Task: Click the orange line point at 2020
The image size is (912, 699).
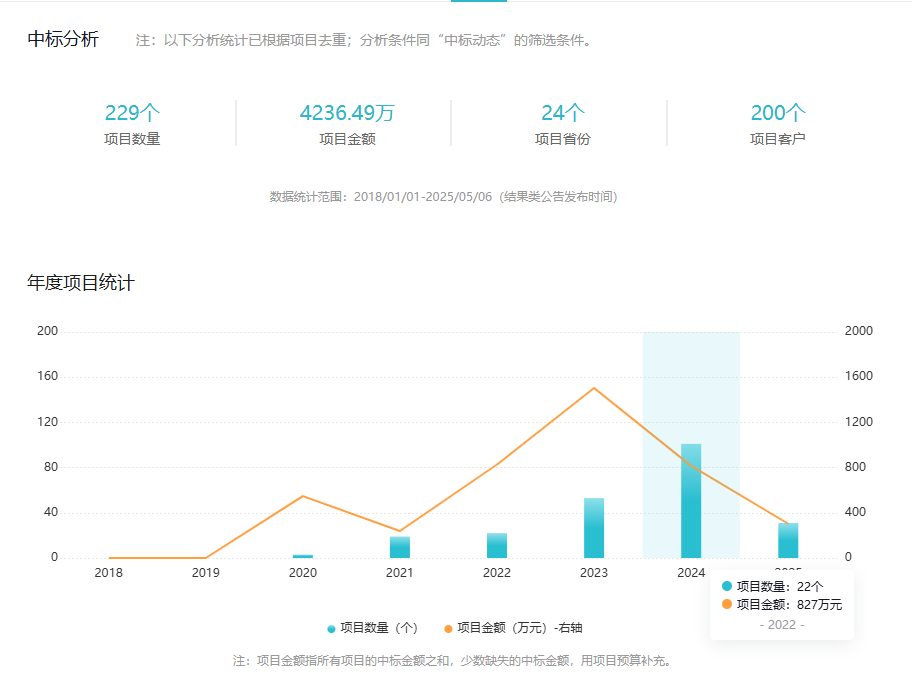Action: (x=302, y=496)
